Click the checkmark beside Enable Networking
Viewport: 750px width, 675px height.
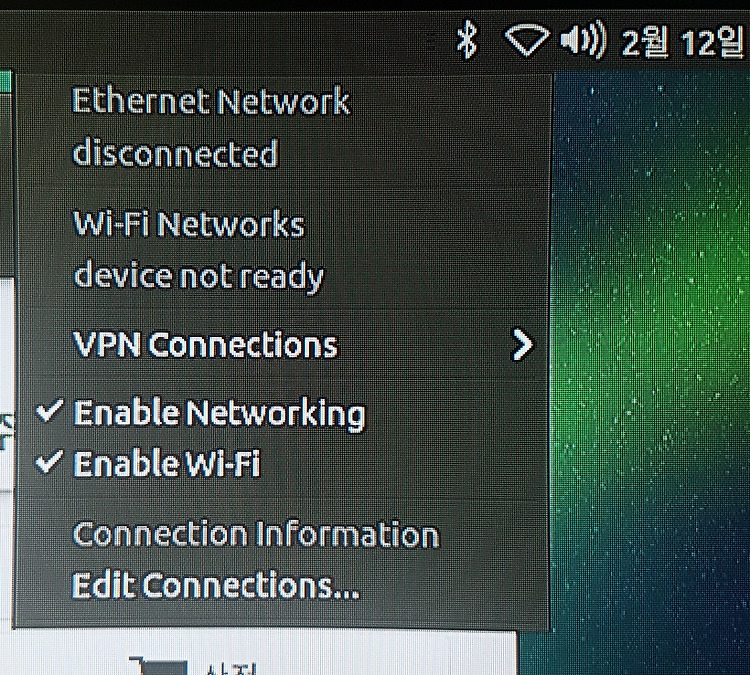click(x=49, y=410)
